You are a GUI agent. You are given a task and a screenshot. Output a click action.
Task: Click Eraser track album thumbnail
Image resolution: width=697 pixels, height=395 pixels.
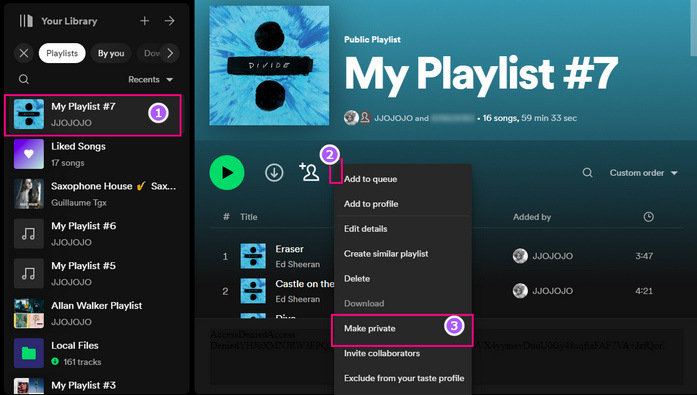click(253, 256)
